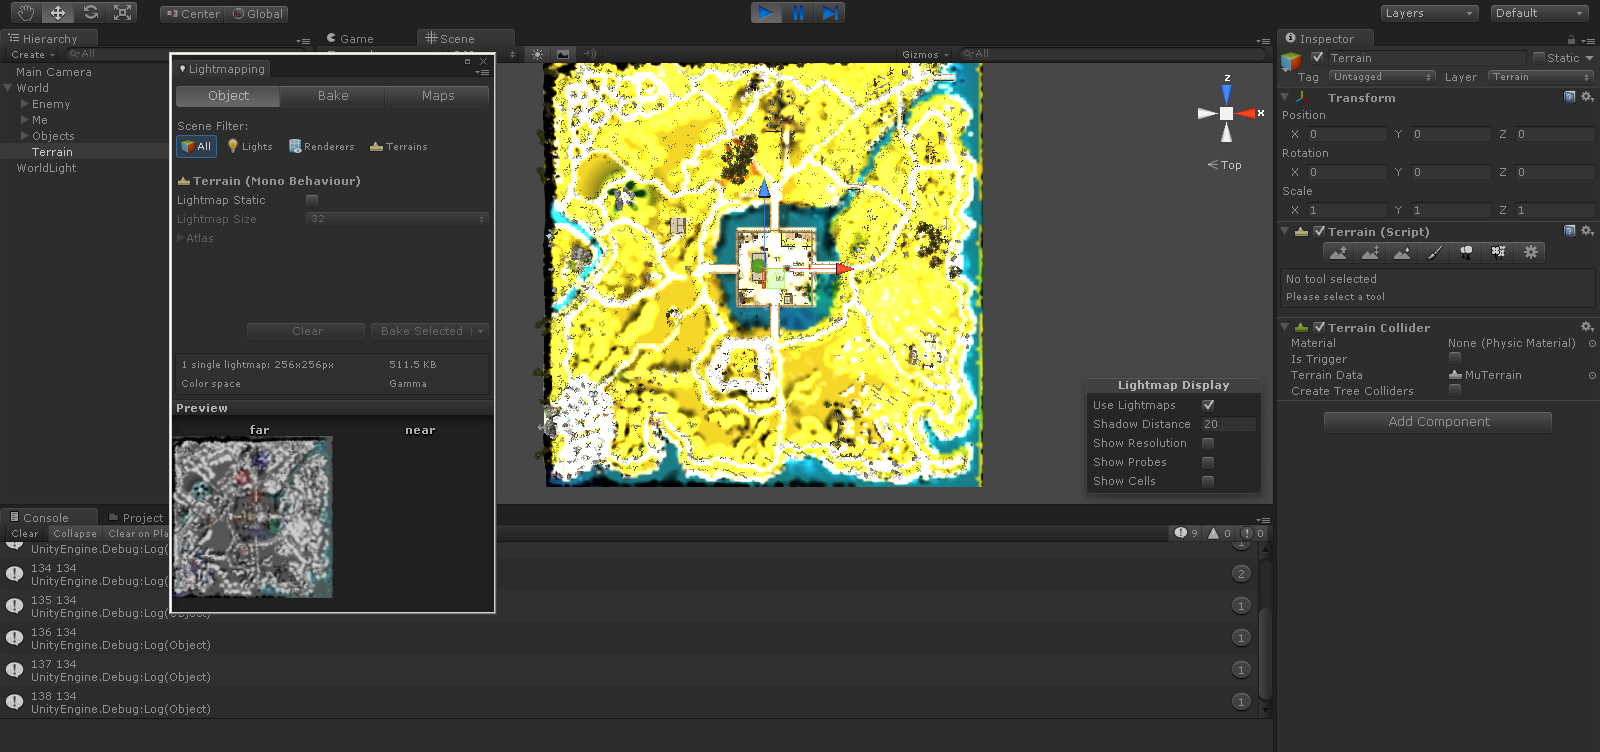Viewport: 1600px width, 752px height.
Task: Enable Show Cells checkbox
Action: coord(1208,481)
